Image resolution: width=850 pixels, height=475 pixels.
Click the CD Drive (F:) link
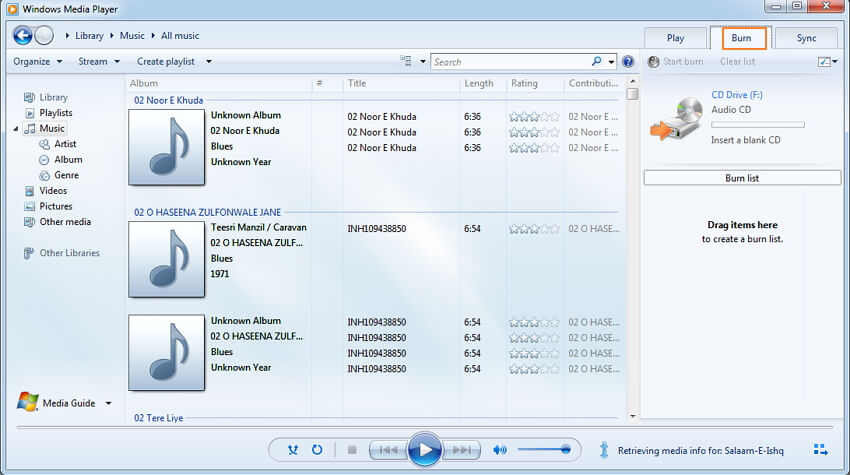pos(737,95)
